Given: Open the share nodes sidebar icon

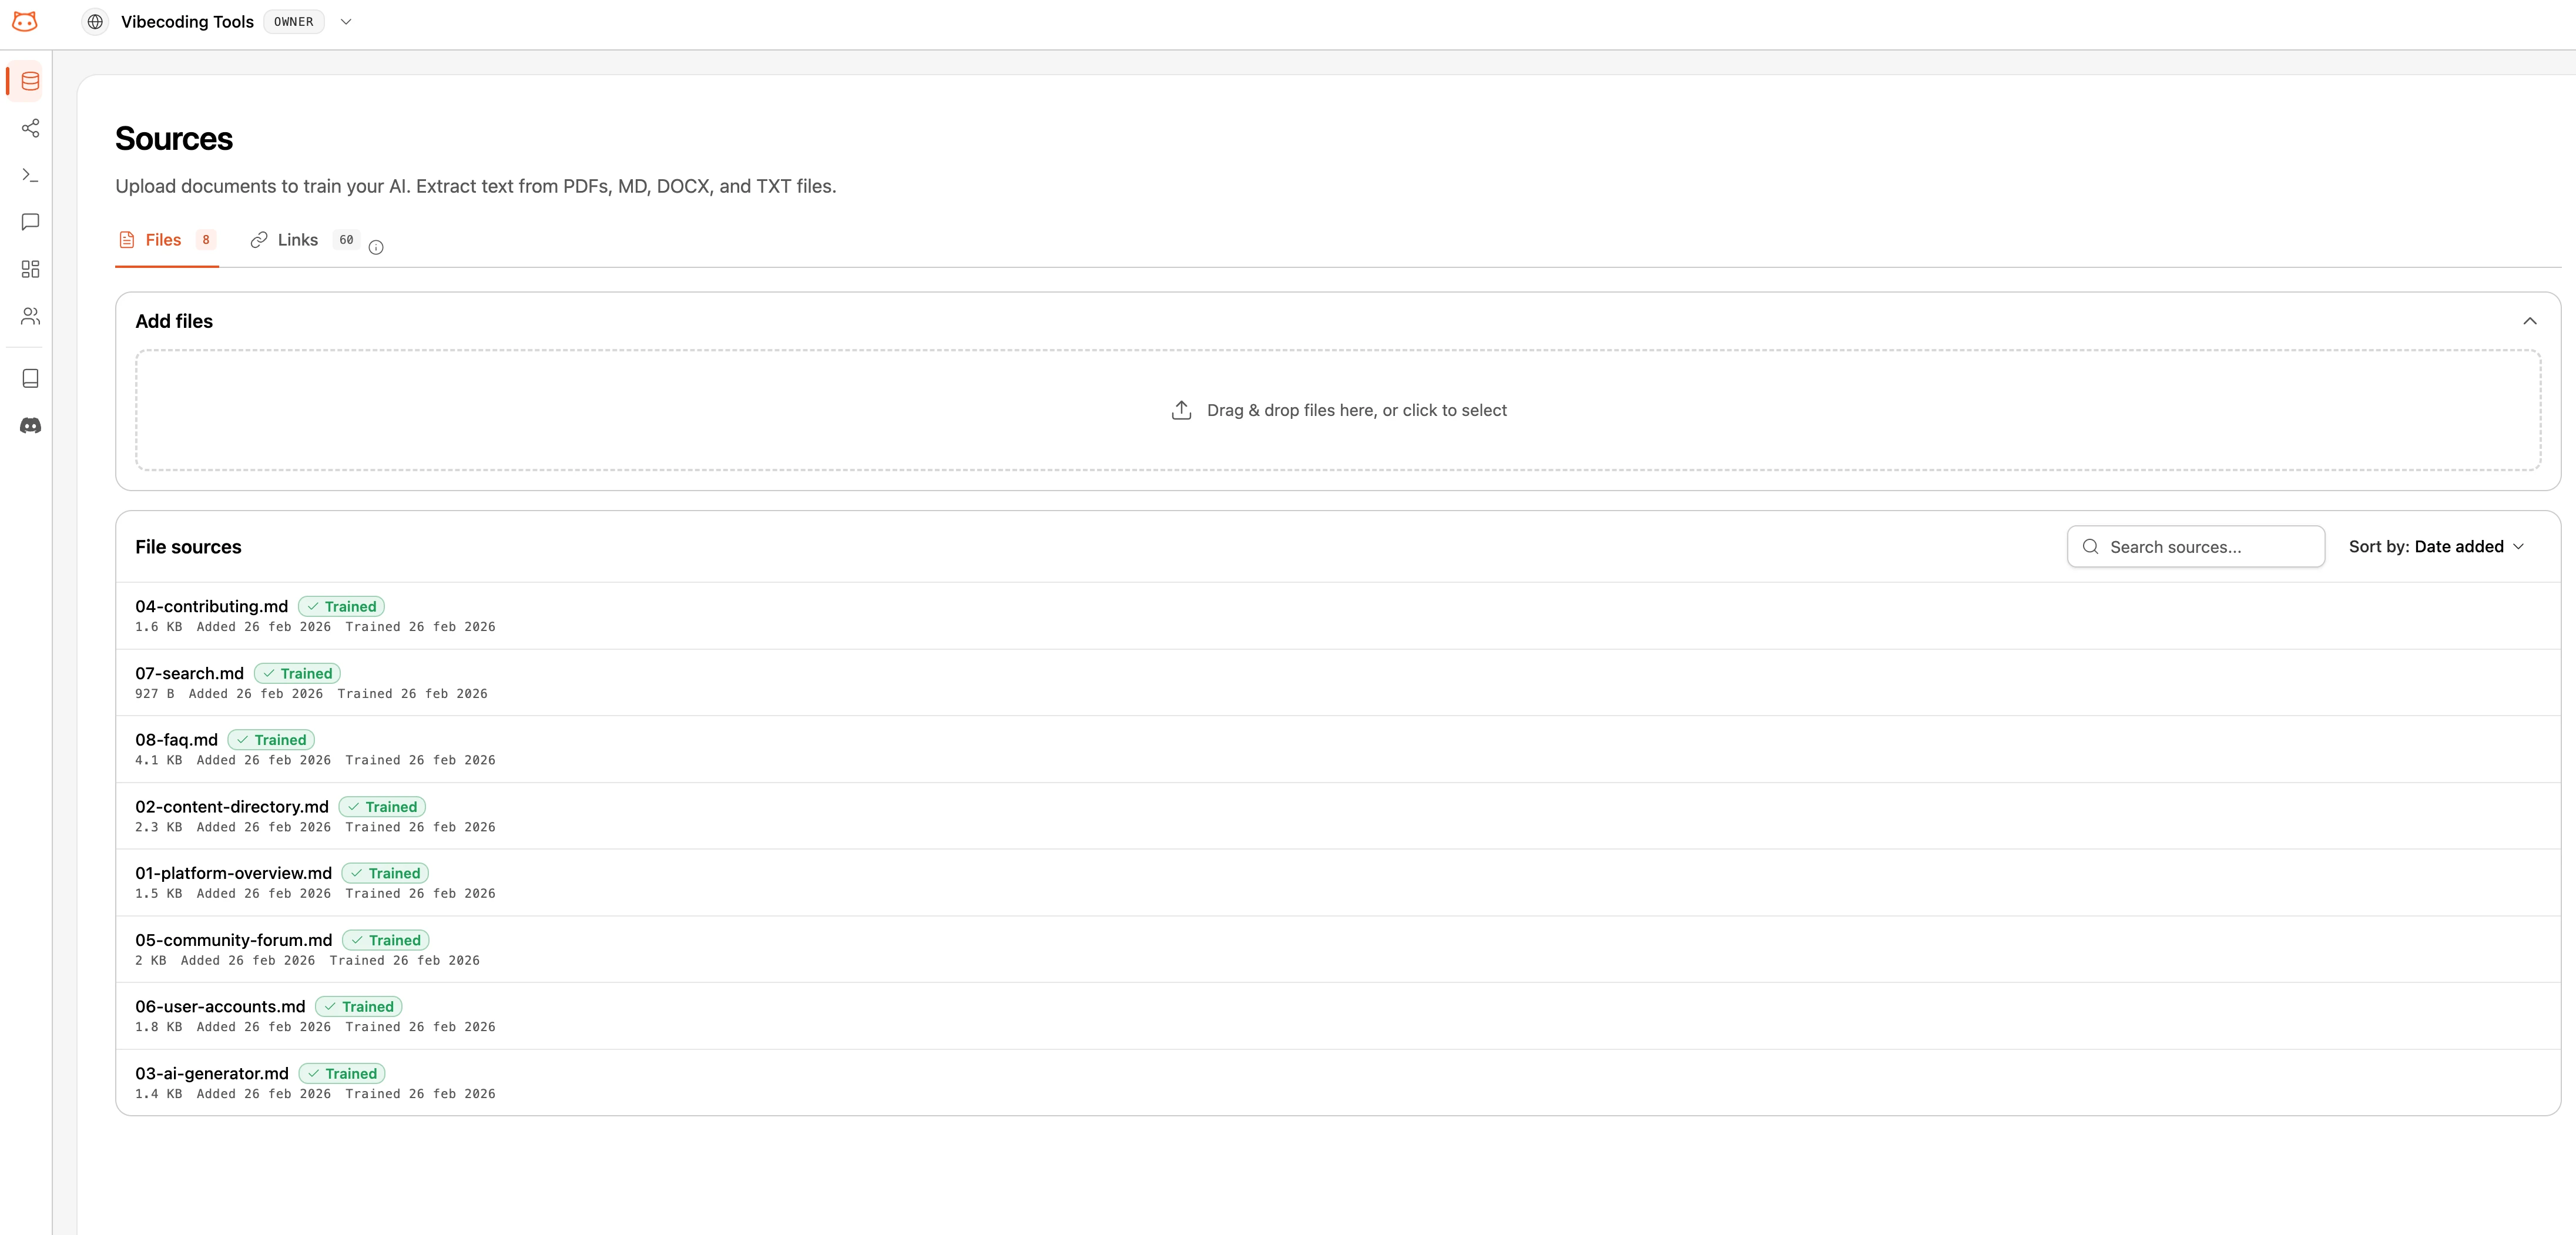Looking at the screenshot, I should 30,128.
